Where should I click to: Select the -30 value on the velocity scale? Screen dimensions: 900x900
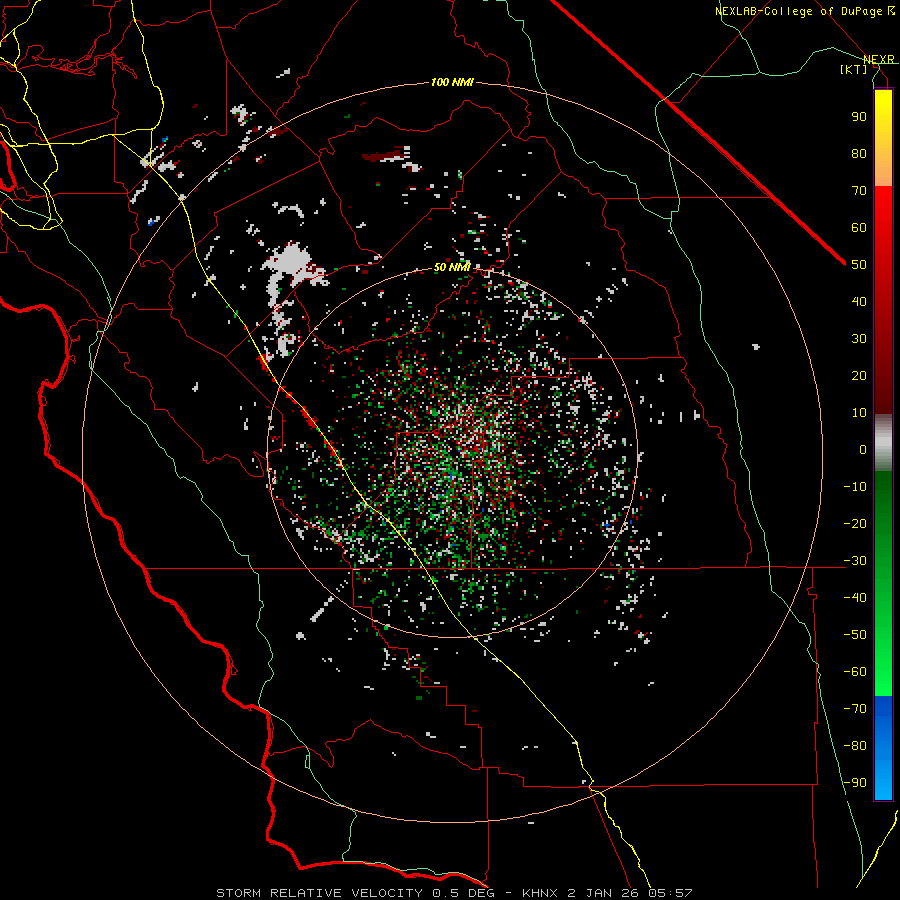point(855,561)
